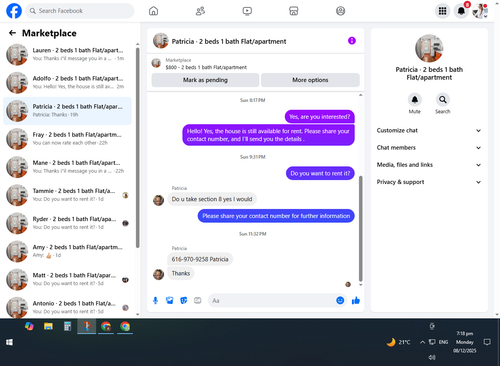
Task: Expand Privacy & support section
Action: pos(429,182)
